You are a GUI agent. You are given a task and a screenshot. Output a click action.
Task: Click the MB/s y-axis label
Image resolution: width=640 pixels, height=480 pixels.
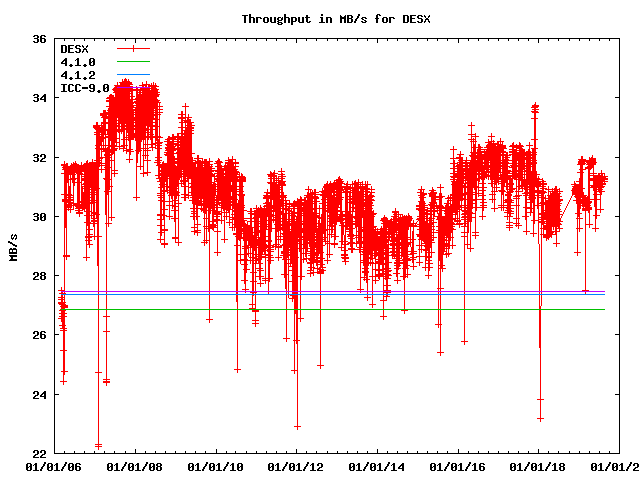coord(13,246)
